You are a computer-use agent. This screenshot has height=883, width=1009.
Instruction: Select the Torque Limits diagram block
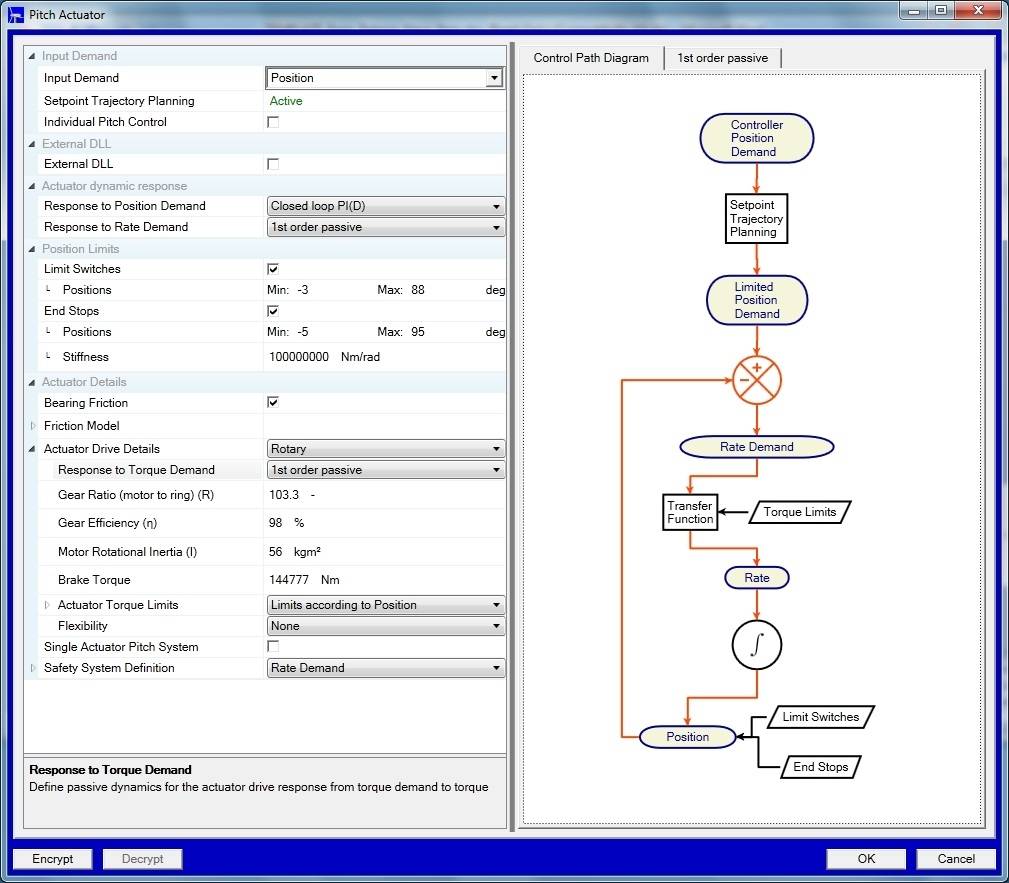[799, 512]
